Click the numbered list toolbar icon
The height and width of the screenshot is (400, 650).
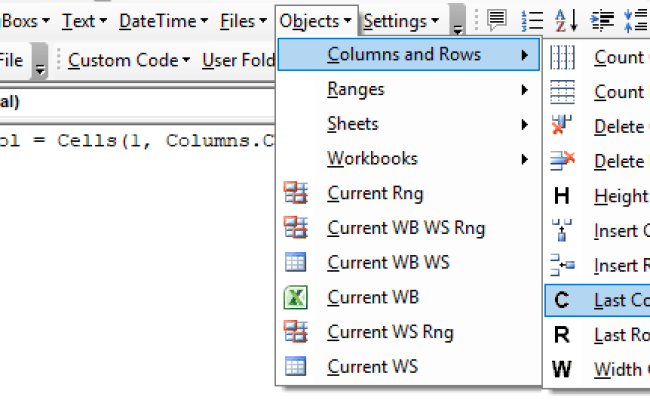coord(532,21)
